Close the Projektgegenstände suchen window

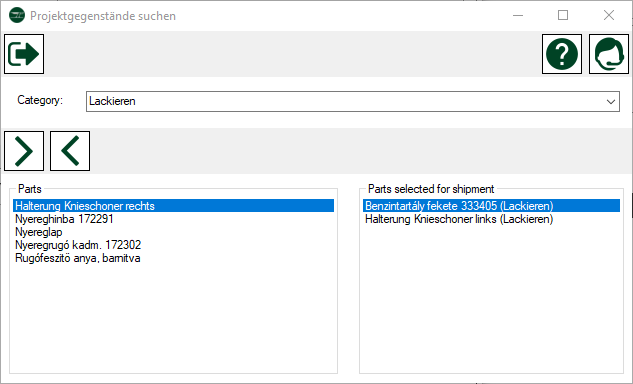tap(609, 16)
